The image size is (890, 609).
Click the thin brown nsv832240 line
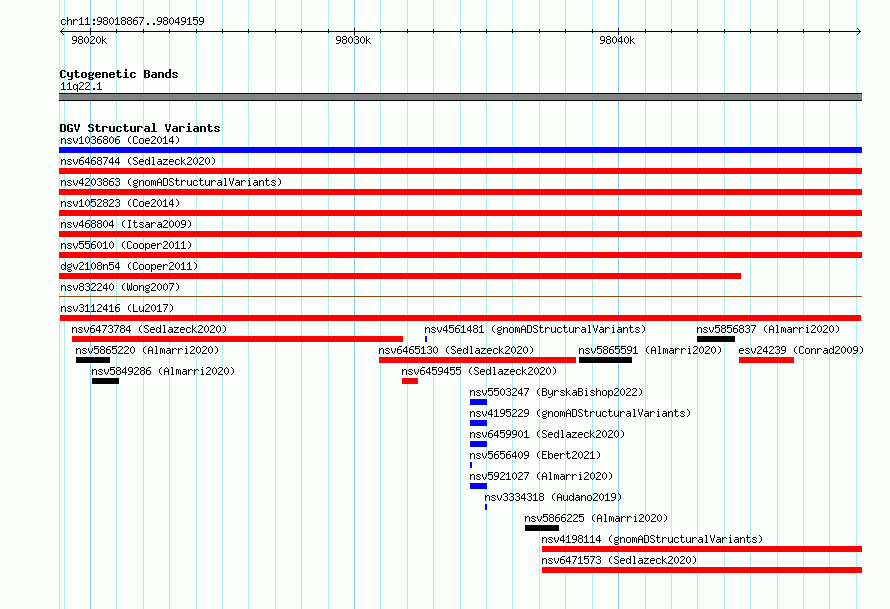pos(460,296)
